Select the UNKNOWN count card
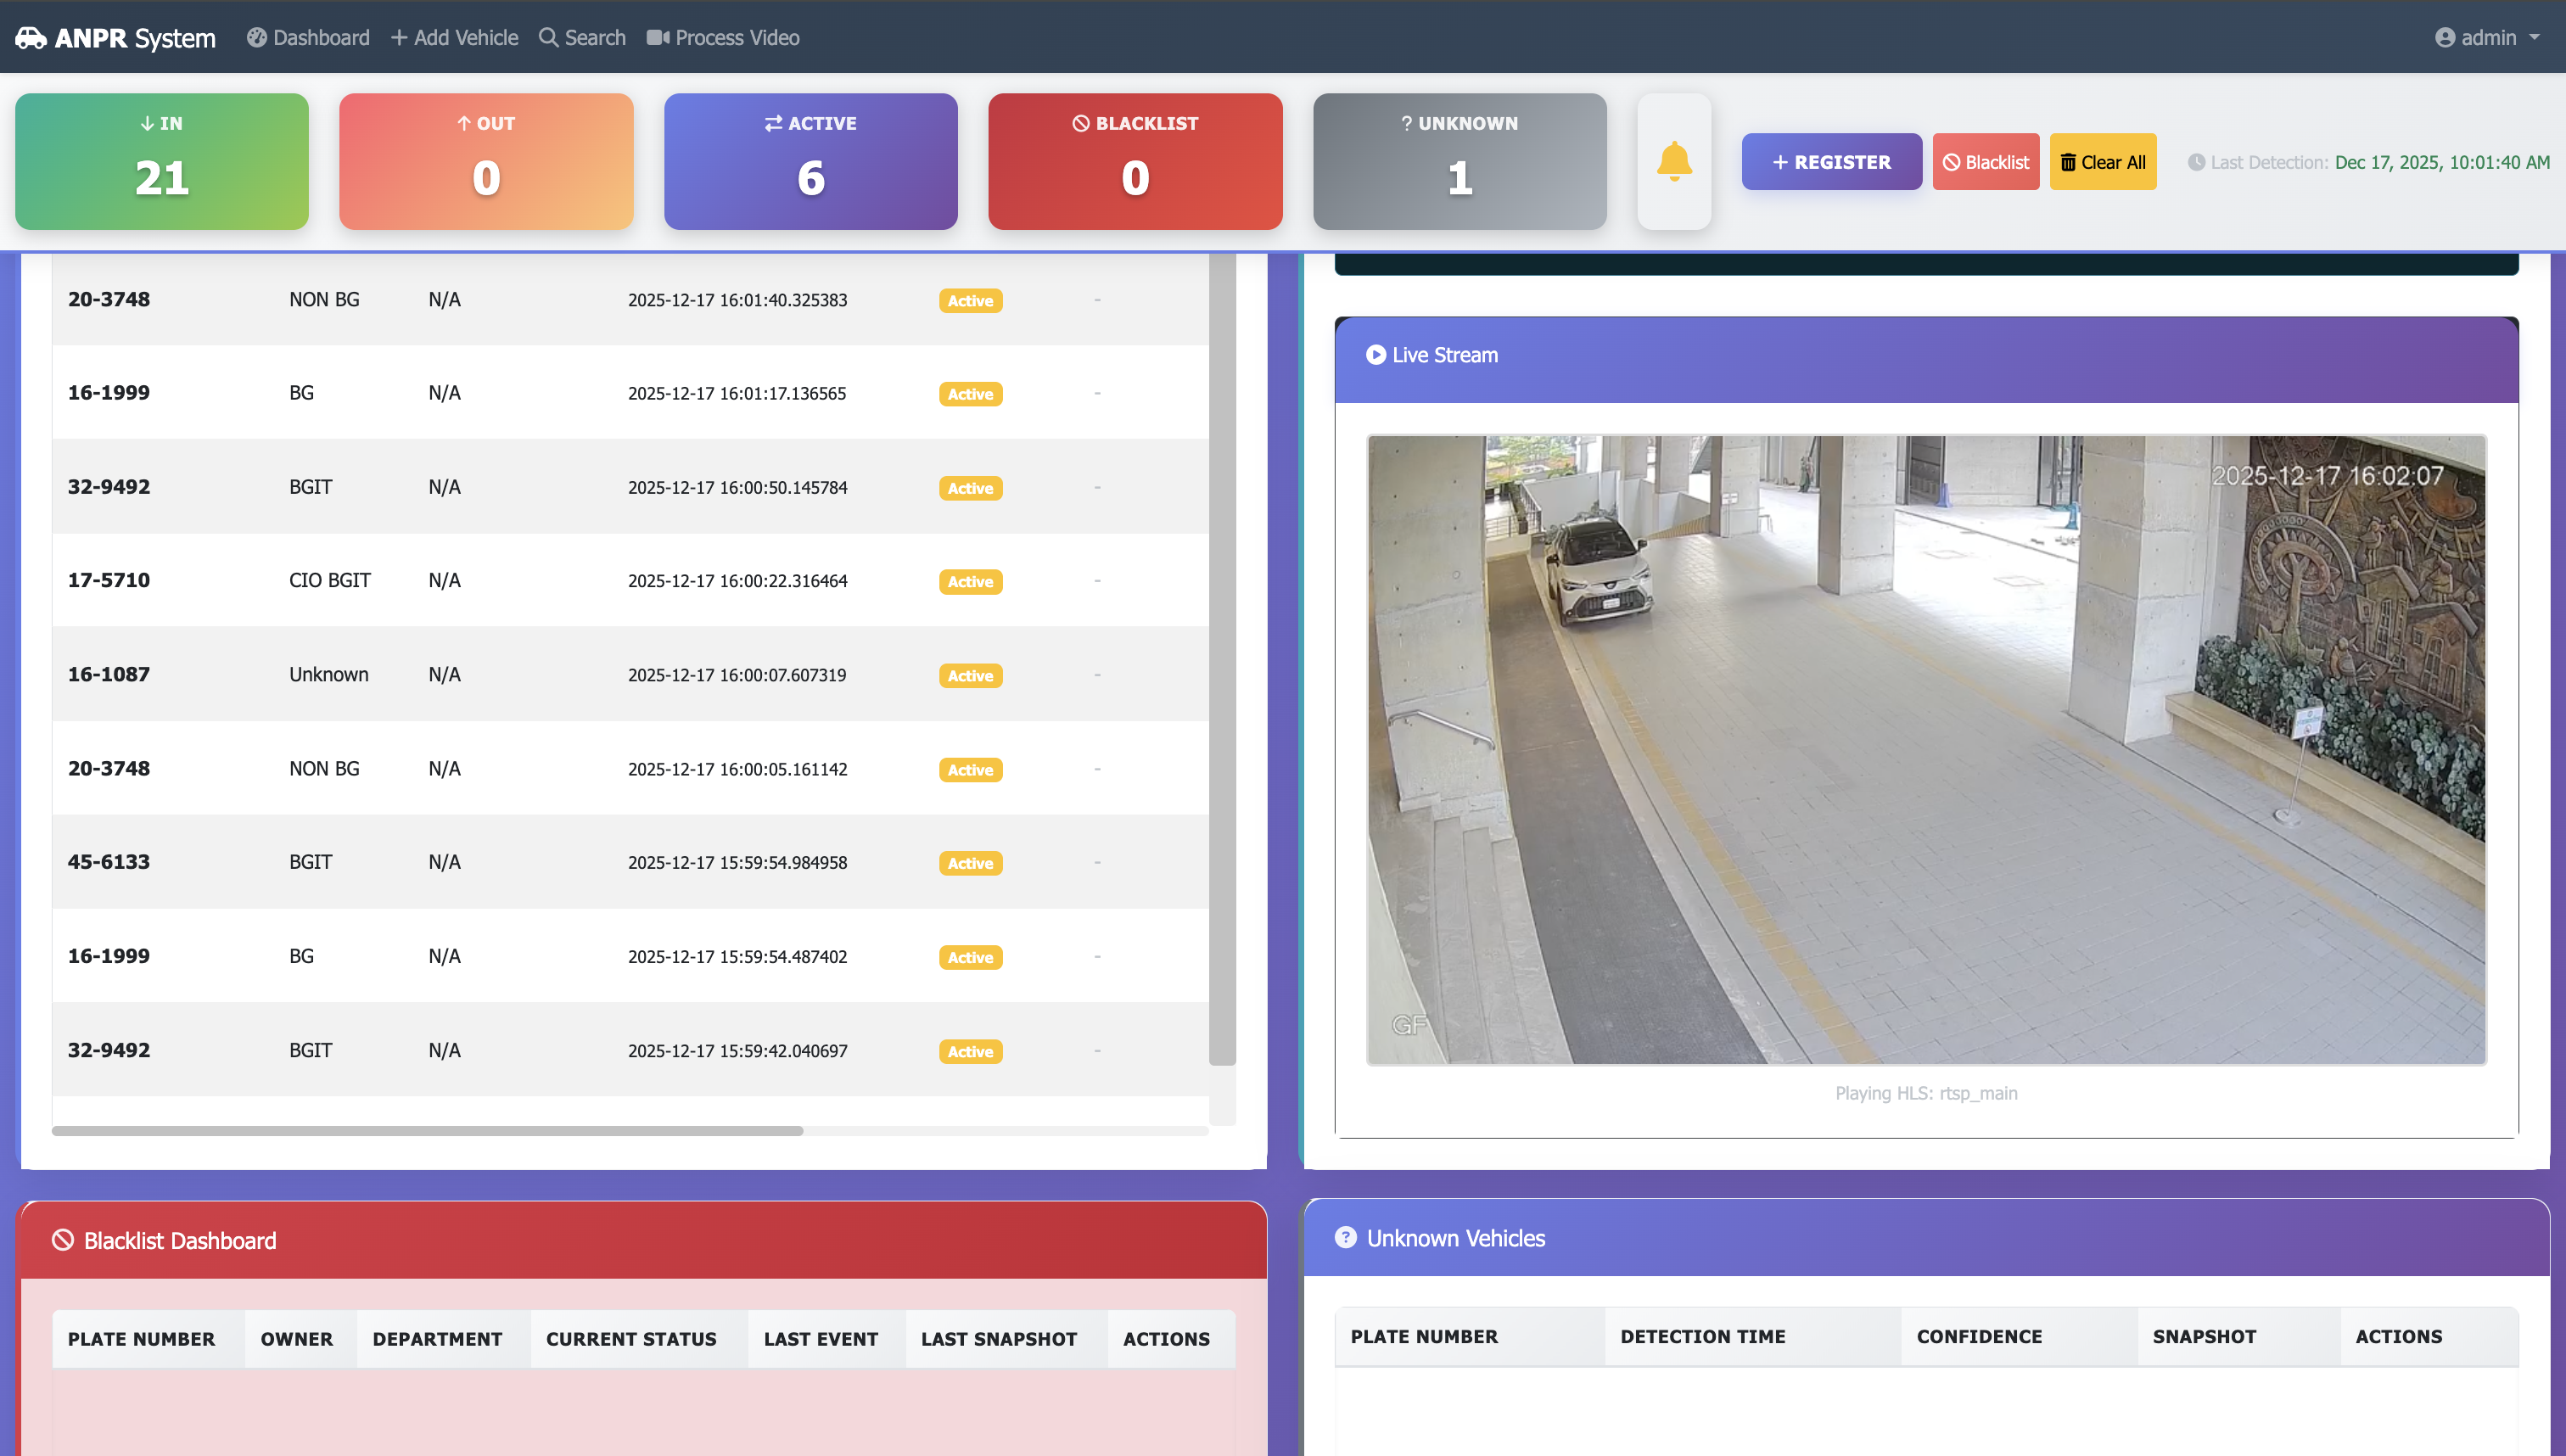This screenshot has width=2566, height=1456. (x=1459, y=161)
